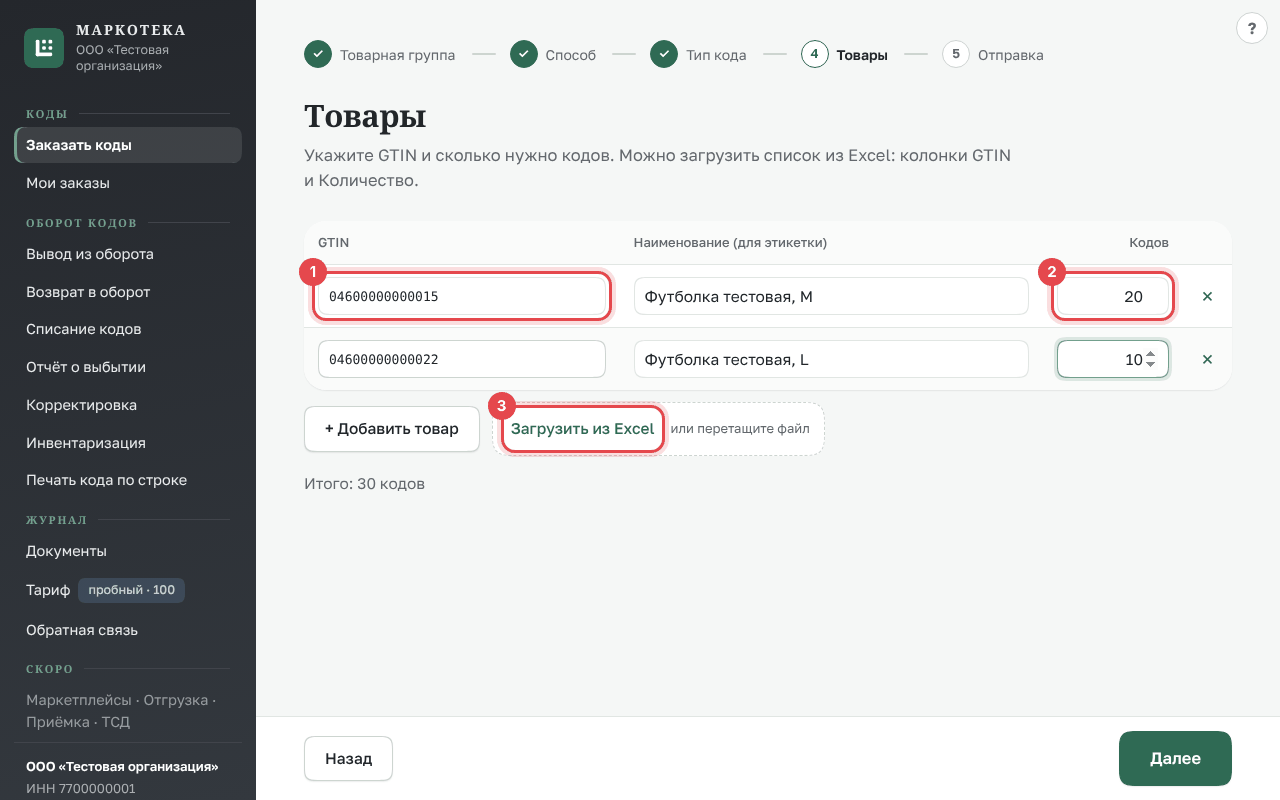
Task: Open Мои заказы section
Action: click(x=128, y=183)
